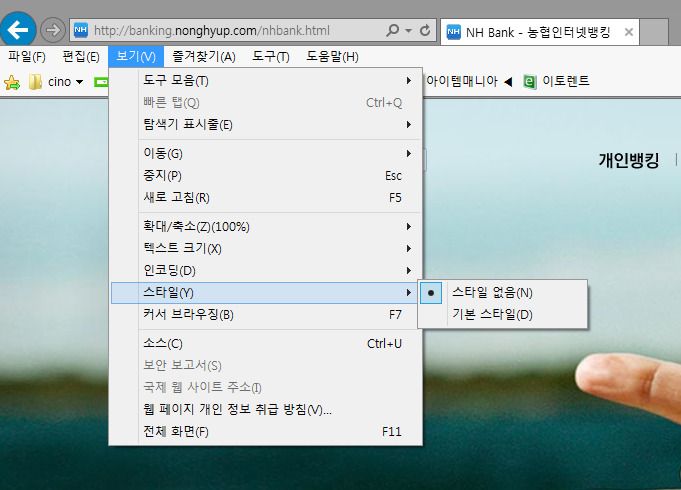Choose 새로 고침(R) menu item
Viewport: 681px width, 490px height.
point(266,198)
